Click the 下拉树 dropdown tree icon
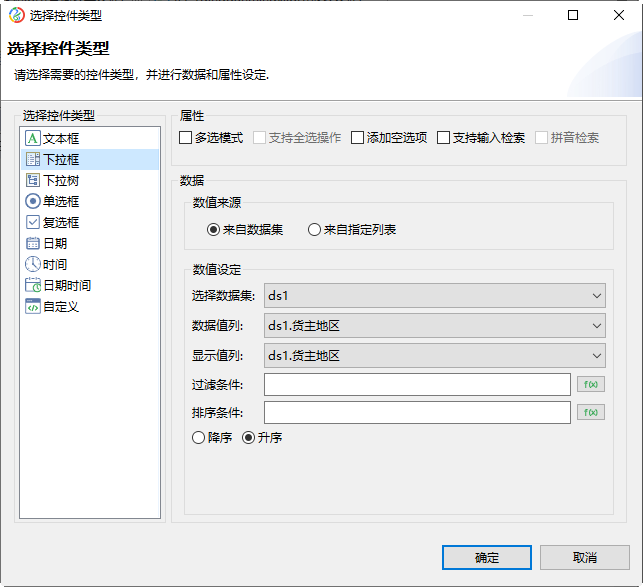This screenshot has width=643, height=587. (x=32, y=180)
